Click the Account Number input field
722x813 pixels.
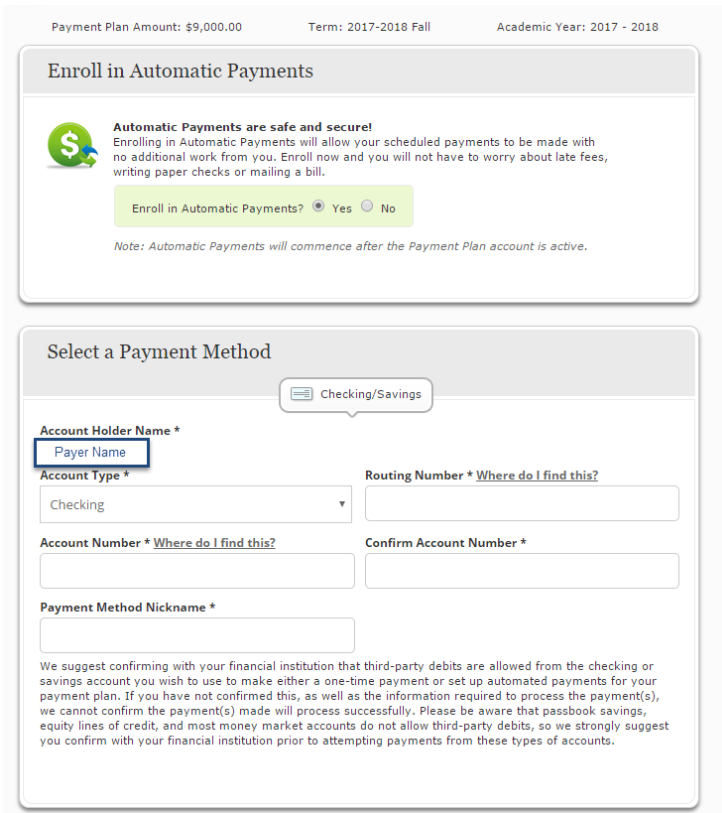coord(197,571)
